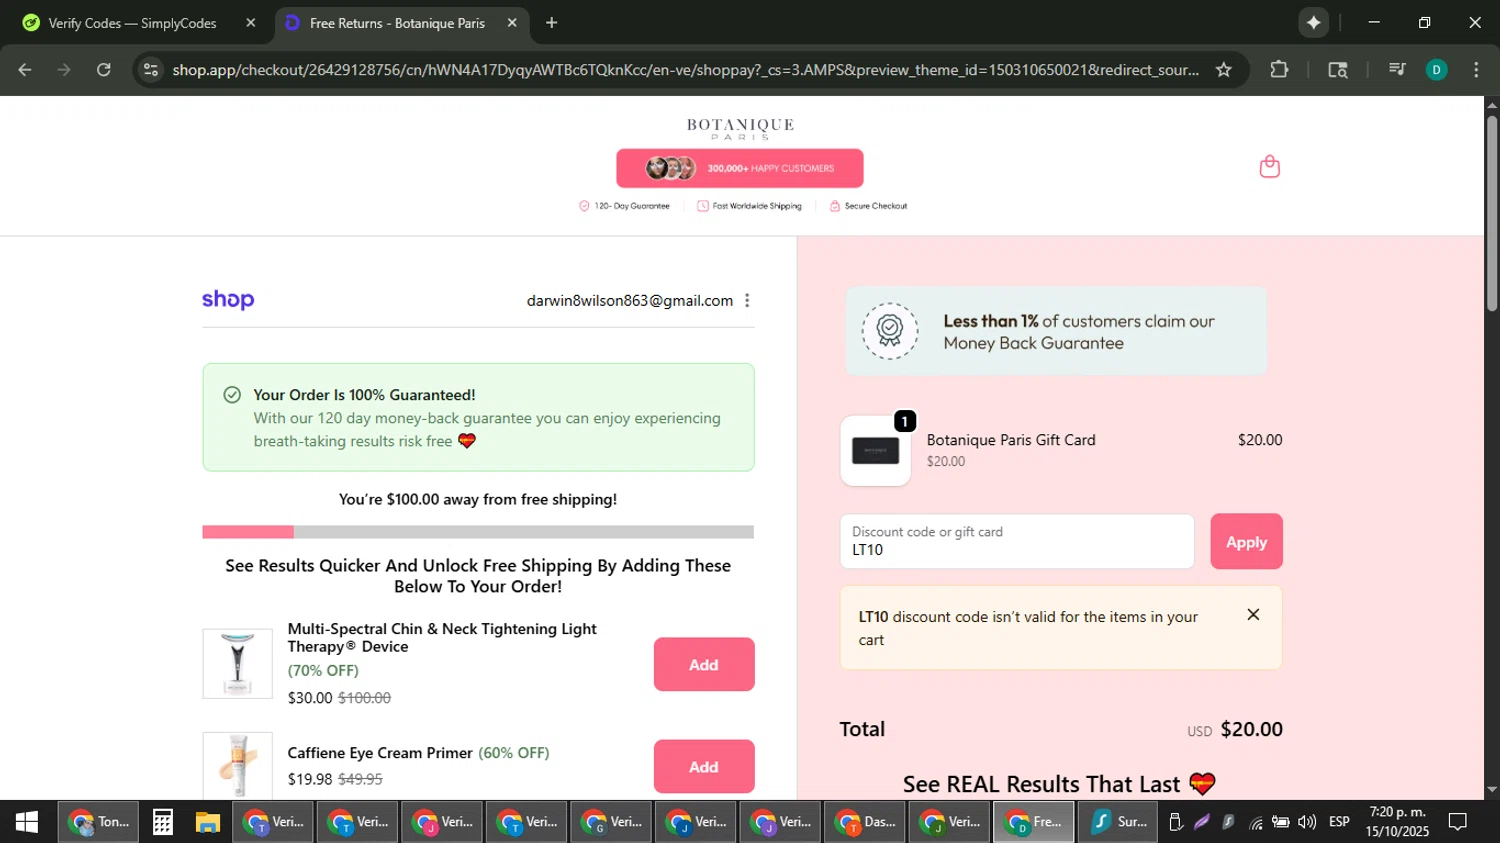Click the 120-Day Guarantee badge
Screen dimensions: 1500x843
[x=624, y=206]
